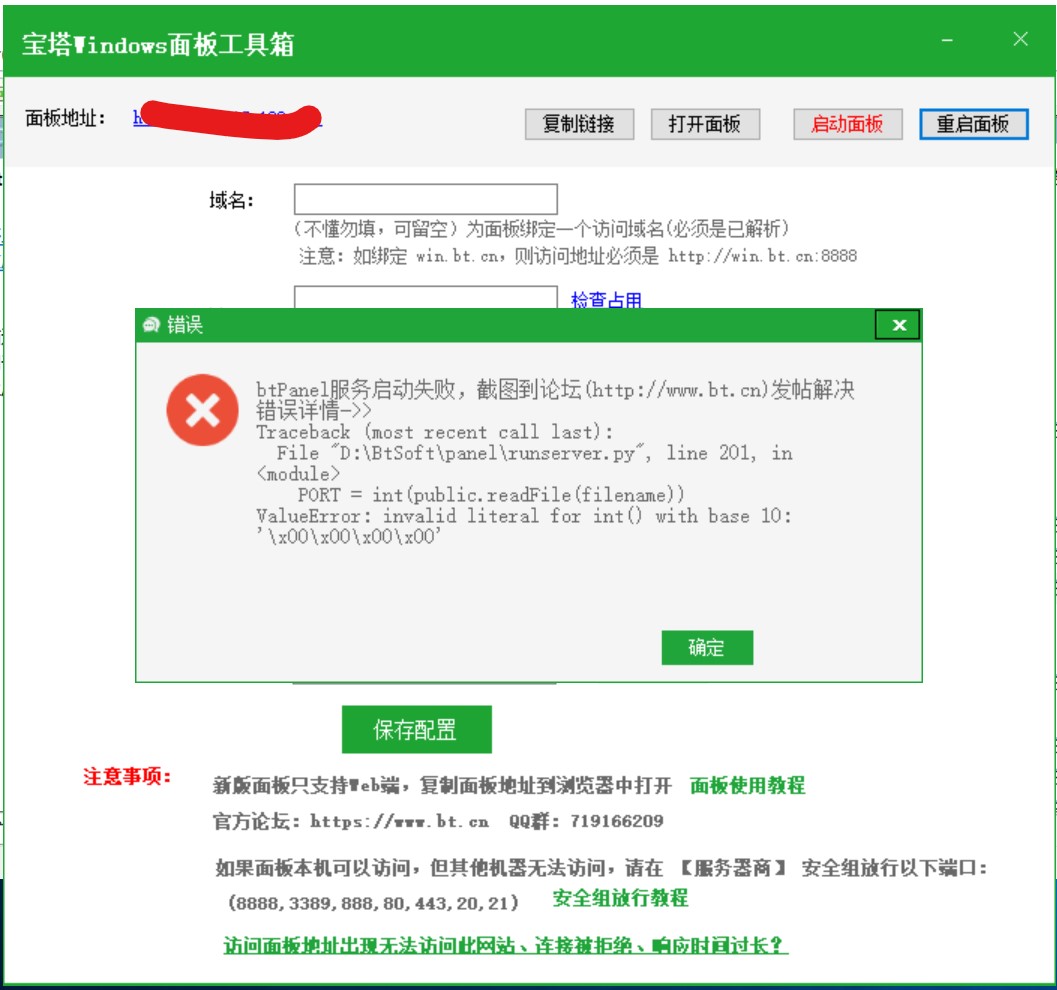This screenshot has width=1057, height=990.
Task: Click the 'PORT = int(public.readFile(filename))' line
Action: point(491,495)
